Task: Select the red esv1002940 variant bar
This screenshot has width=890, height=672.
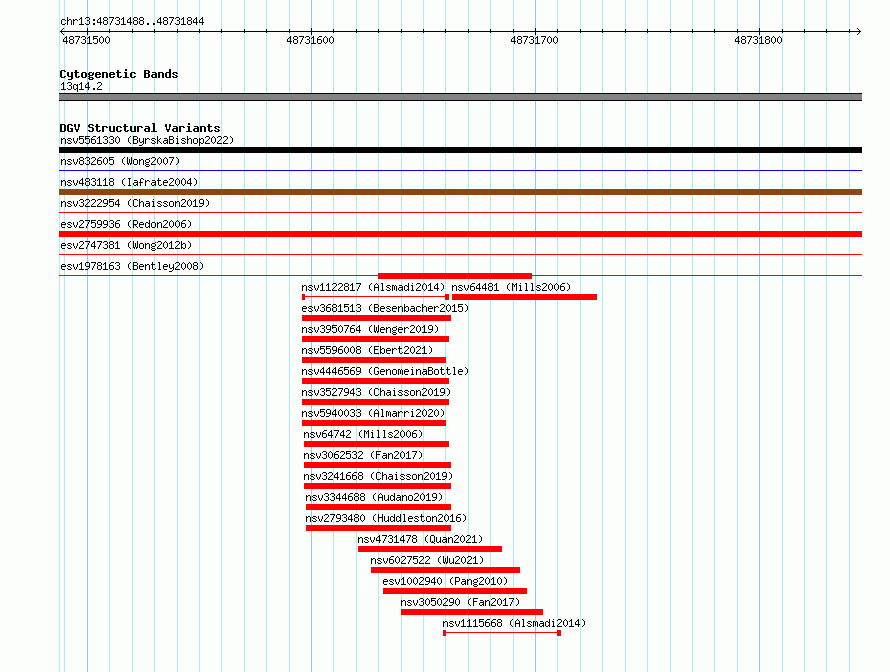Action: pos(455,591)
